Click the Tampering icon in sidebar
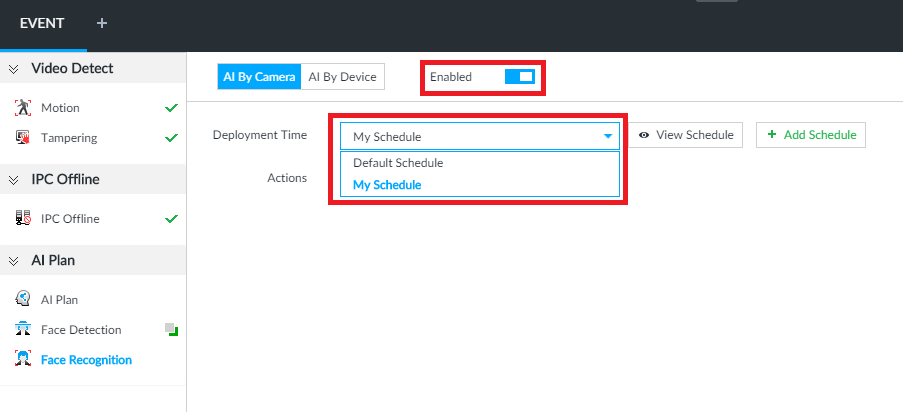The height and width of the screenshot is (412, 903). tap(24, 137)
